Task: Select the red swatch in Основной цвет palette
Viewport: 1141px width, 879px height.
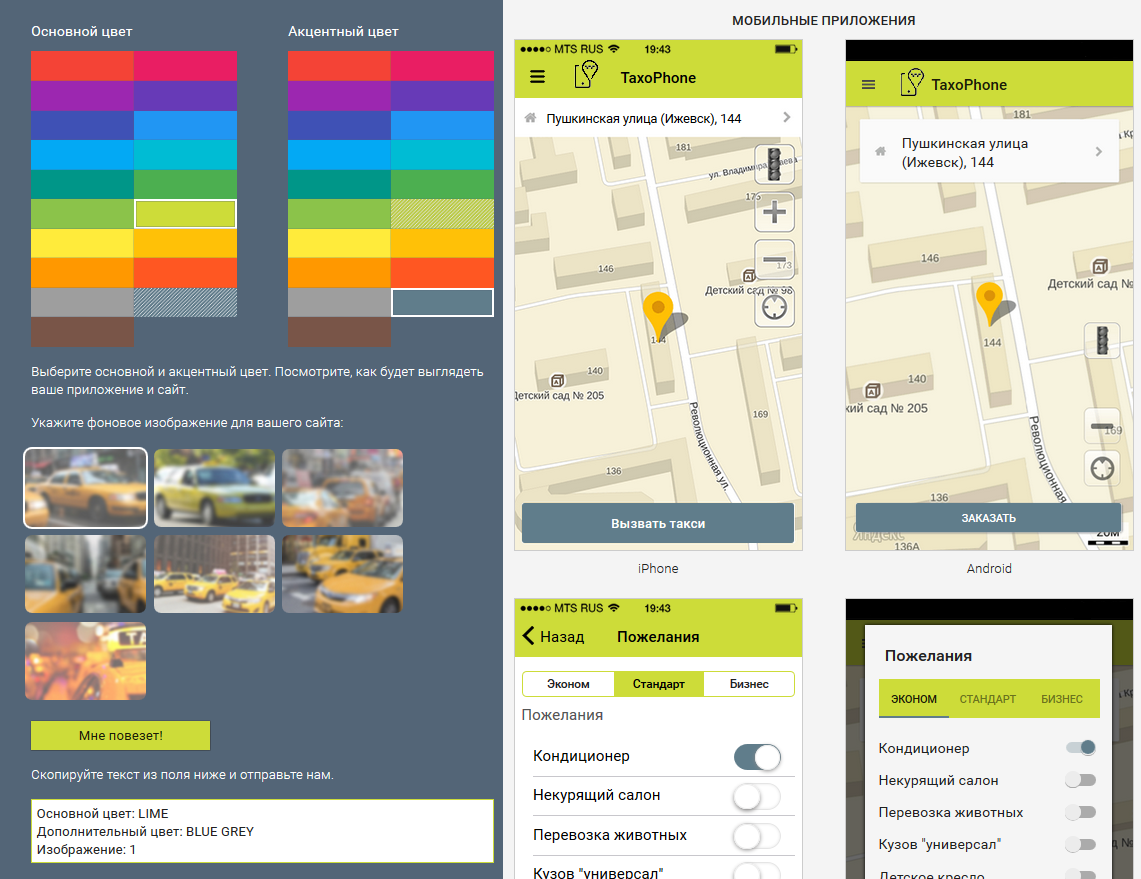Action: pyautogui.click(x=82, y=66)
